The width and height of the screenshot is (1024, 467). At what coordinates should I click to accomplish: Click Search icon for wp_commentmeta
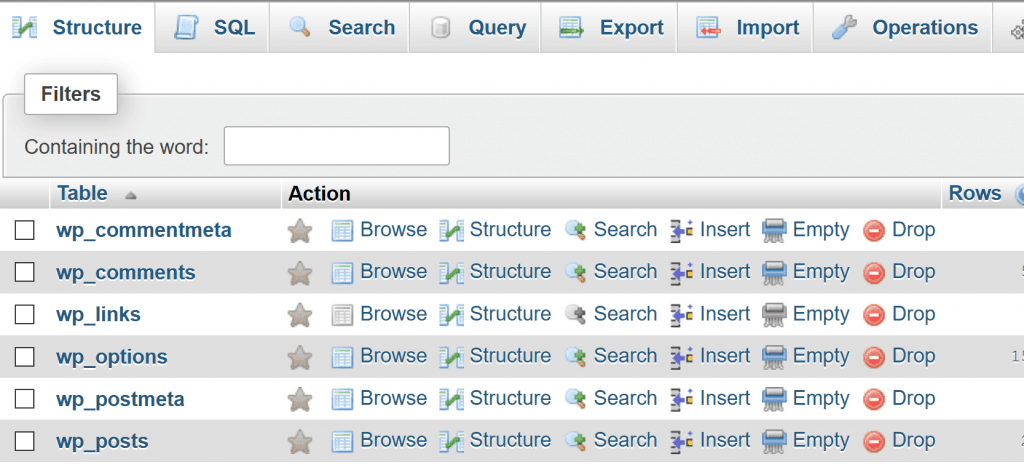click(575, 231)
